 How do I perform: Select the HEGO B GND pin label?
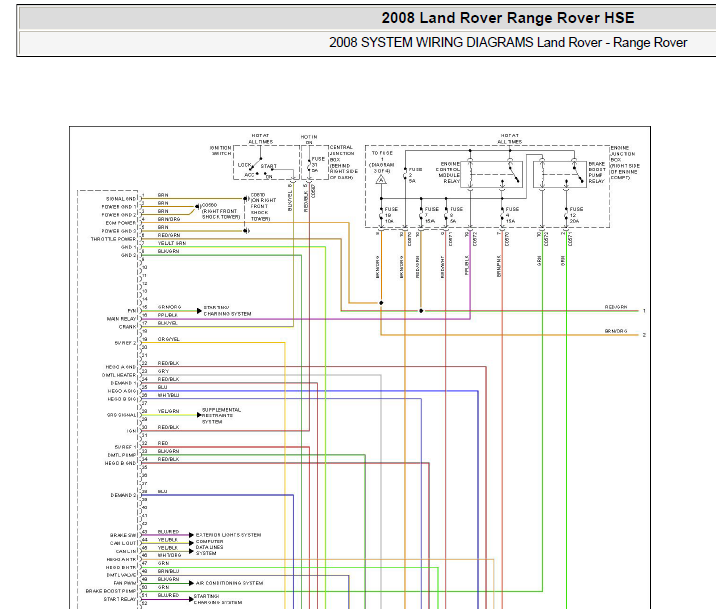(121, 463)
